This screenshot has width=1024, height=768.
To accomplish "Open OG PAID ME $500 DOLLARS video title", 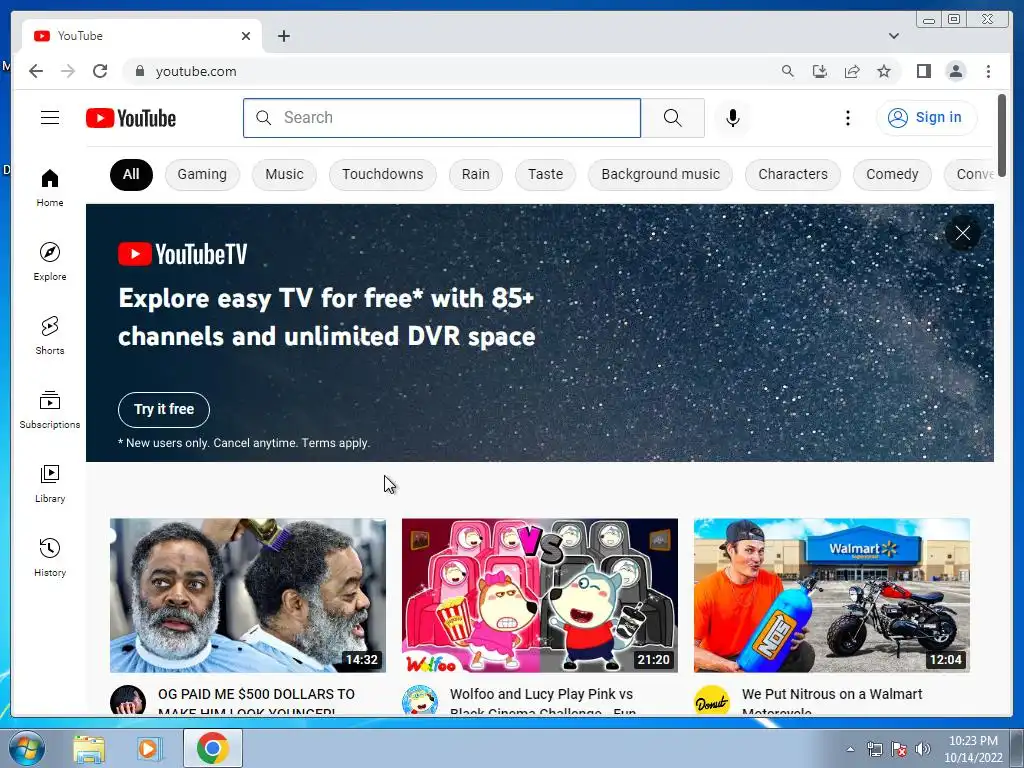I will (256, 701).
